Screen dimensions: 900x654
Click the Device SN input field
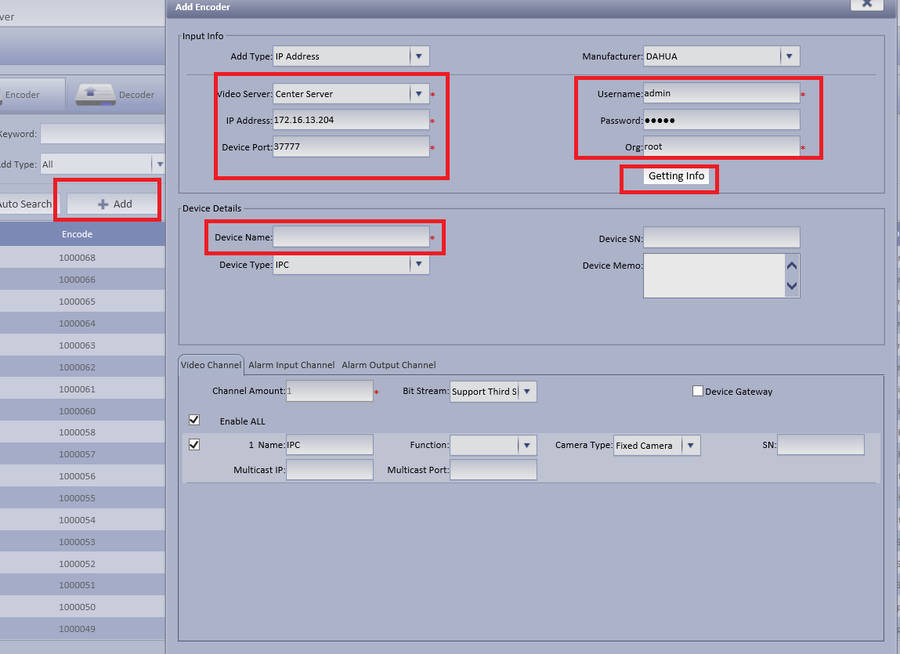tap(721, 237)
